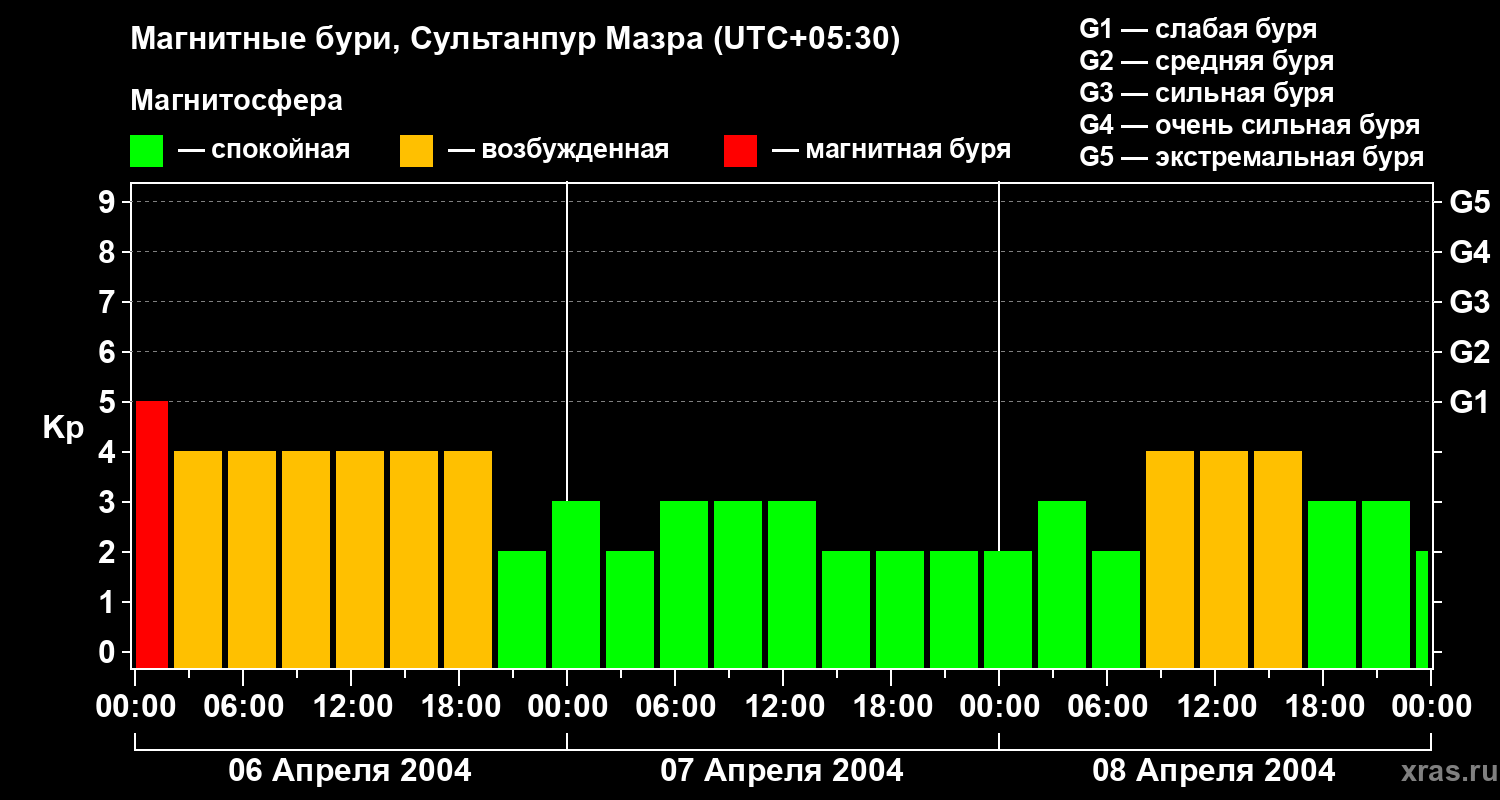The width and height of the screenshot is (1500, 800).
Task: Click the 'G3 — сильная буря' legend line
Action: point(1207,93)
